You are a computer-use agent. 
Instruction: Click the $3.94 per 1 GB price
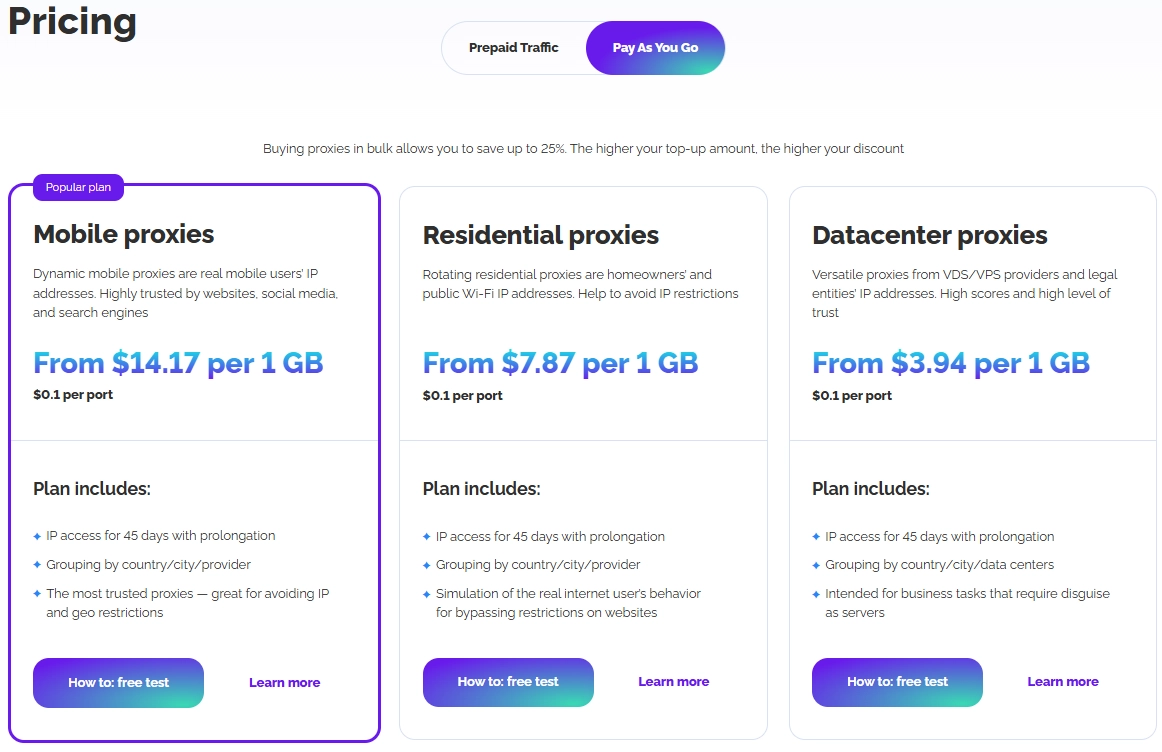[x=950, y=364]
